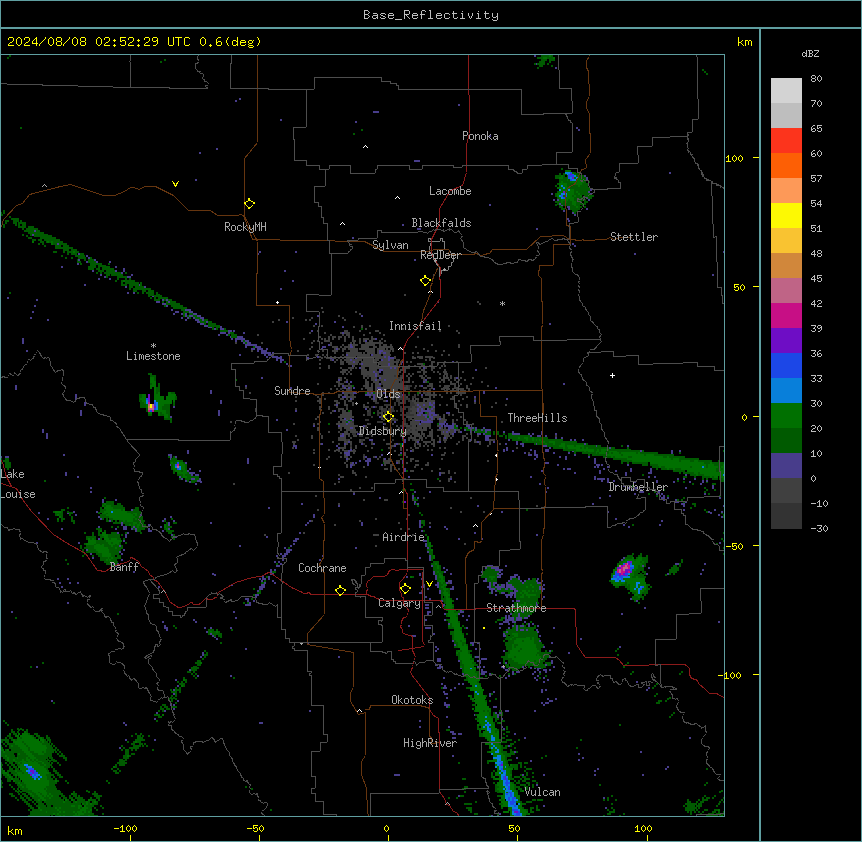Screen dimensions: 862x842
Task: Click the magenta-core storm cell east of Strathmore
Action: click(630, 576)
